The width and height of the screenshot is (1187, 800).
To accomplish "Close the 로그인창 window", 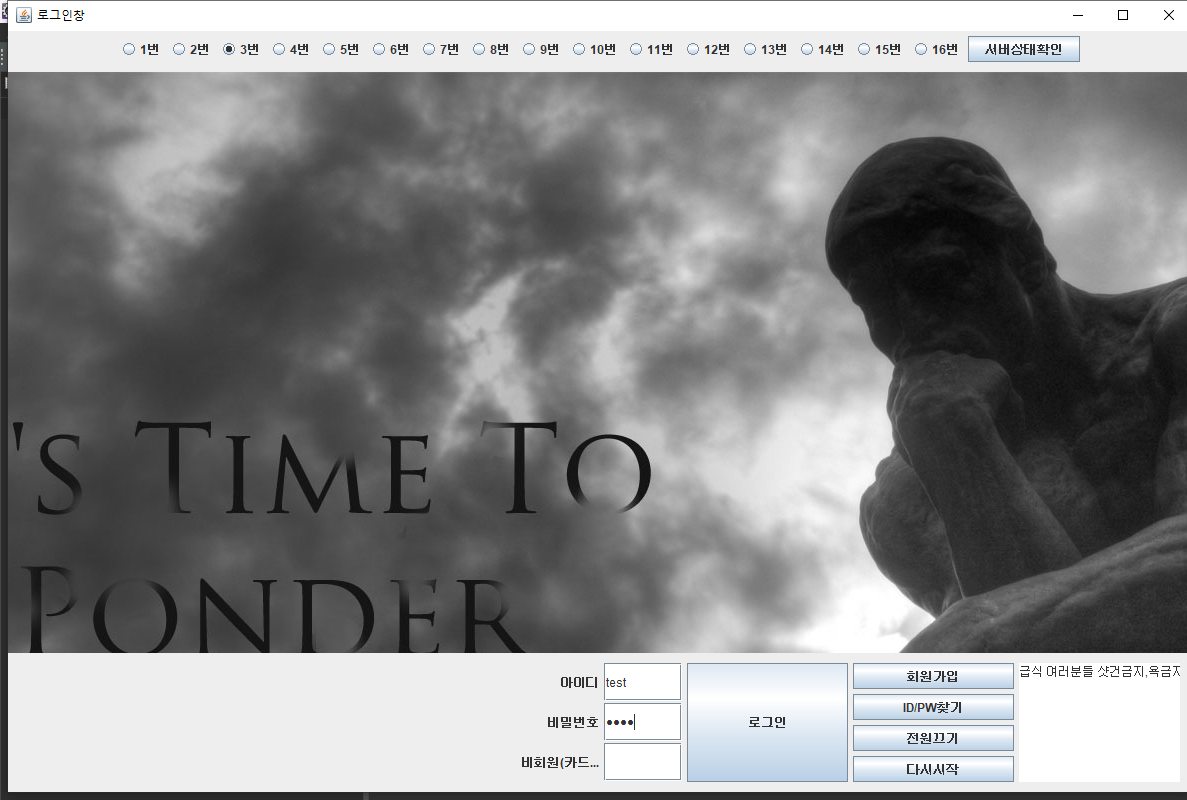I will pyautogui.click(x=1168, y=15).
